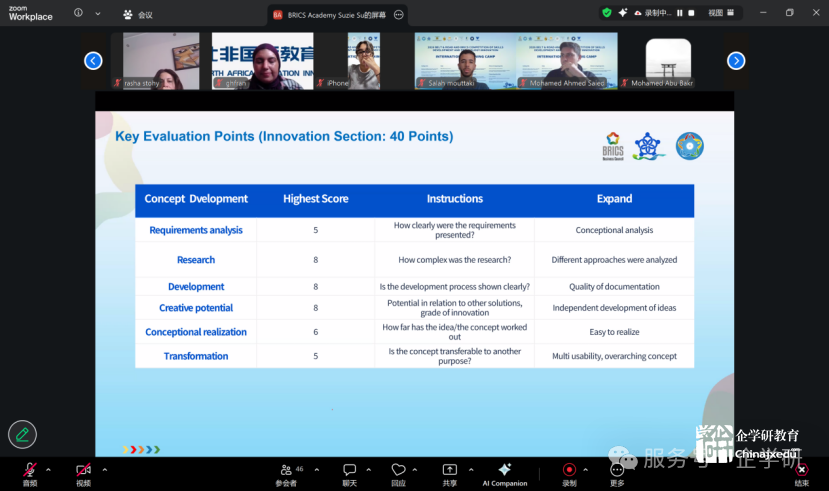Click the record button in bottom toolbar
This screenshot has height=491, width=829.
[x=569, y=470]
